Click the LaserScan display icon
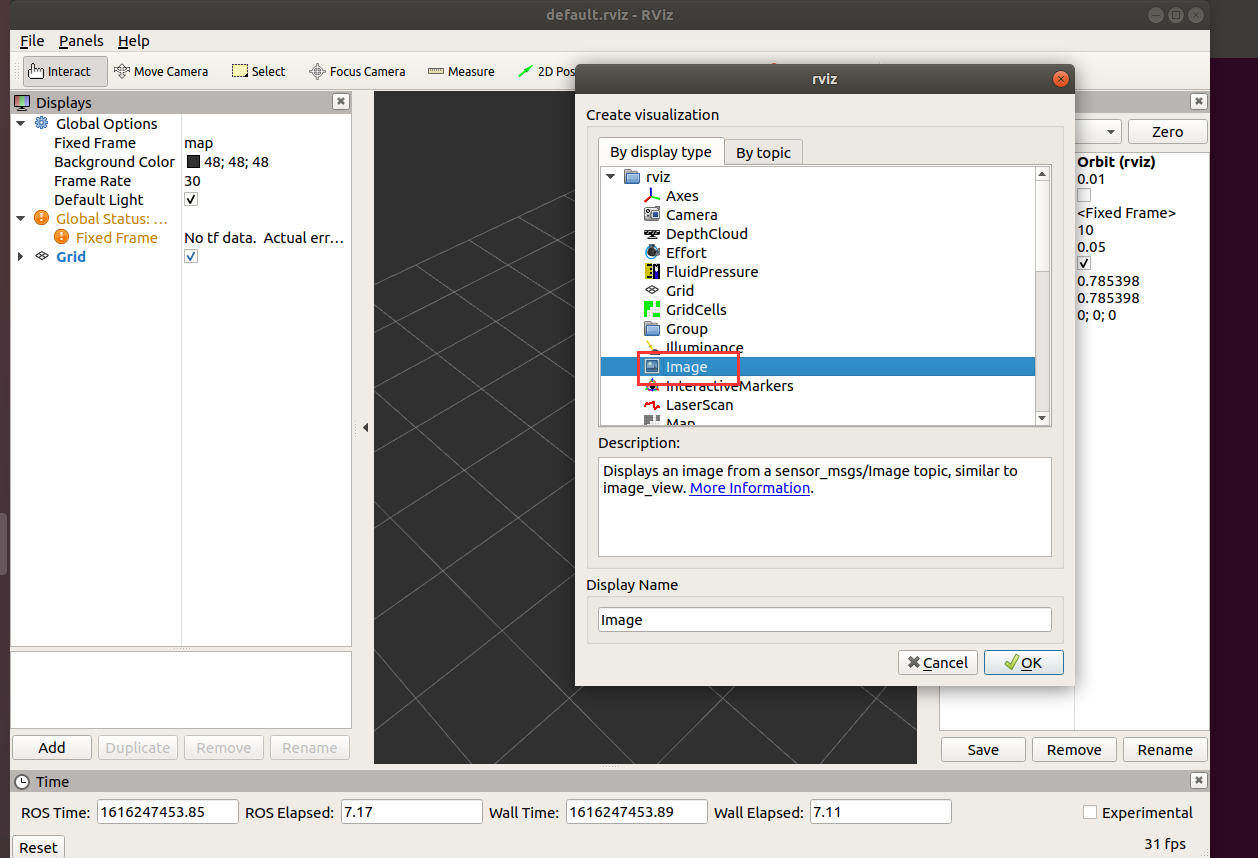This screenshot has width=1258, height=858. (x=652, y=405)
